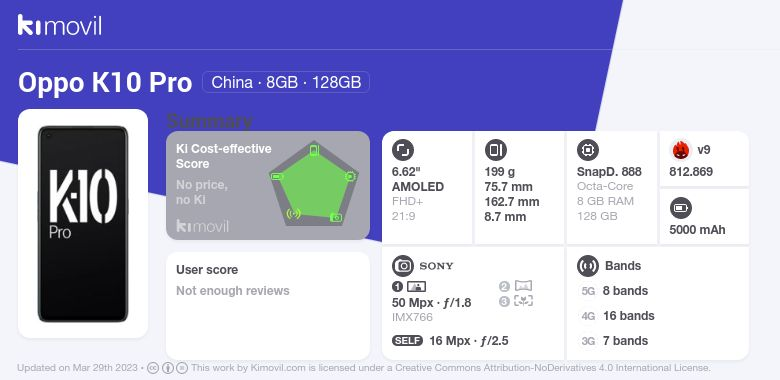This screenshot has width=780, height=380.
Task: Click the processor chip icon above SnapD. 888
Action: [588, 150]
